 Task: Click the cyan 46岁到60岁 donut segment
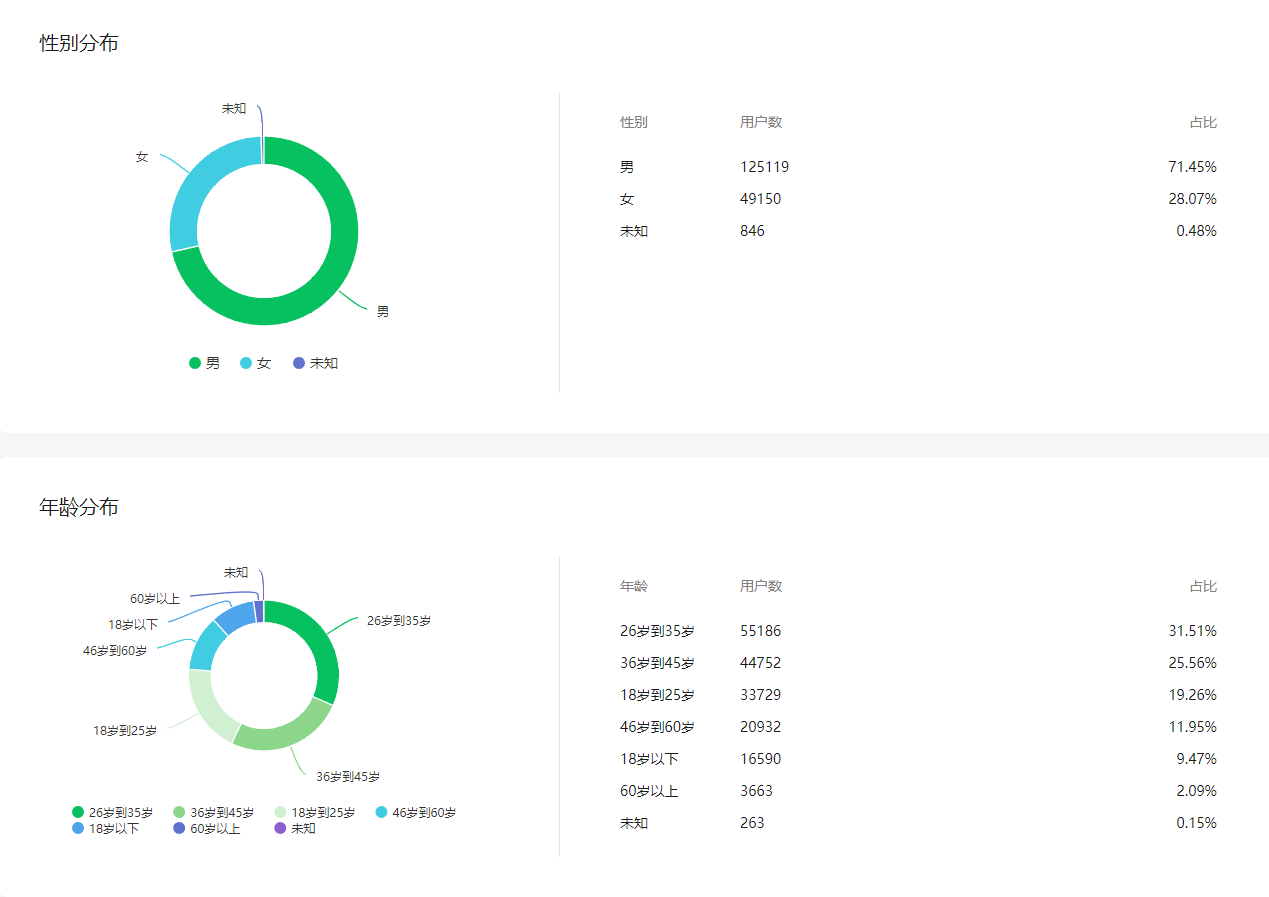click(x=205, y=646)
